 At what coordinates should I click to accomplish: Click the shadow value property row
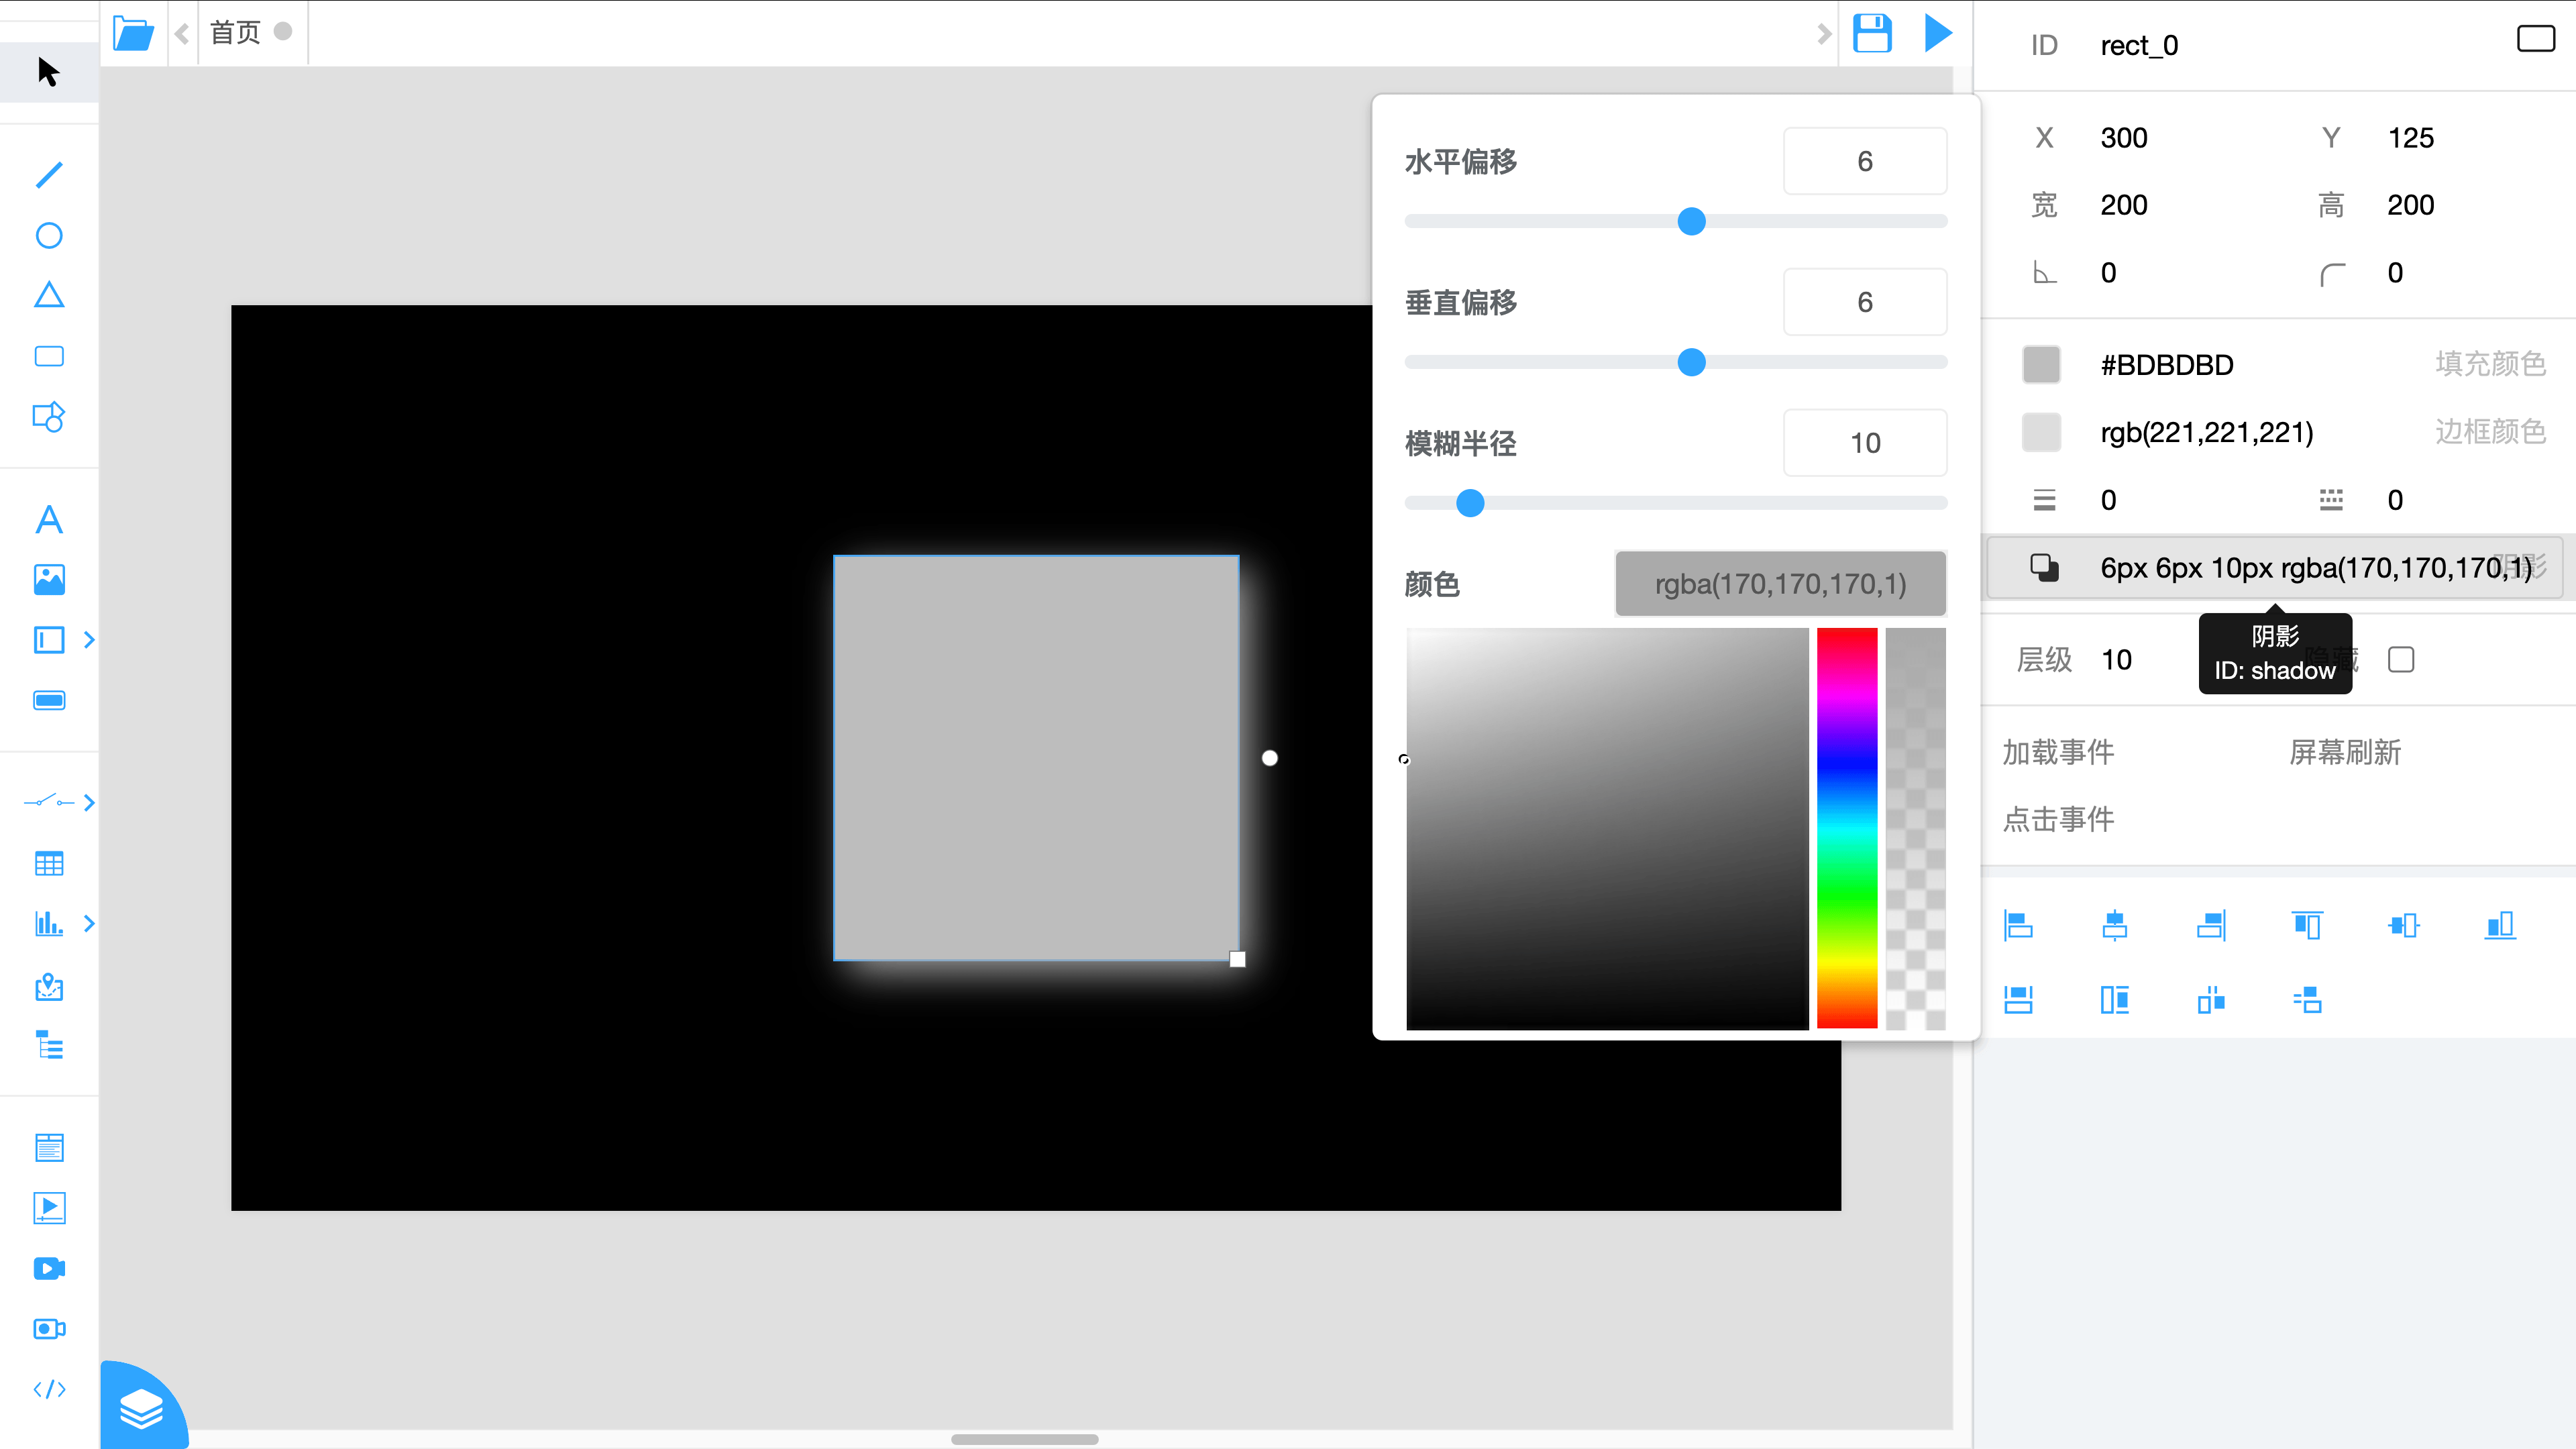coord(2275,568)
